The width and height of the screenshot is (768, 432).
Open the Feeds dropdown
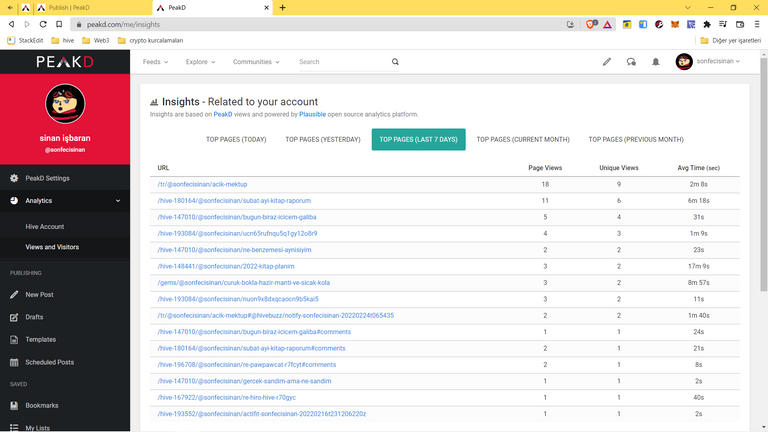click(x=155, y=62)
